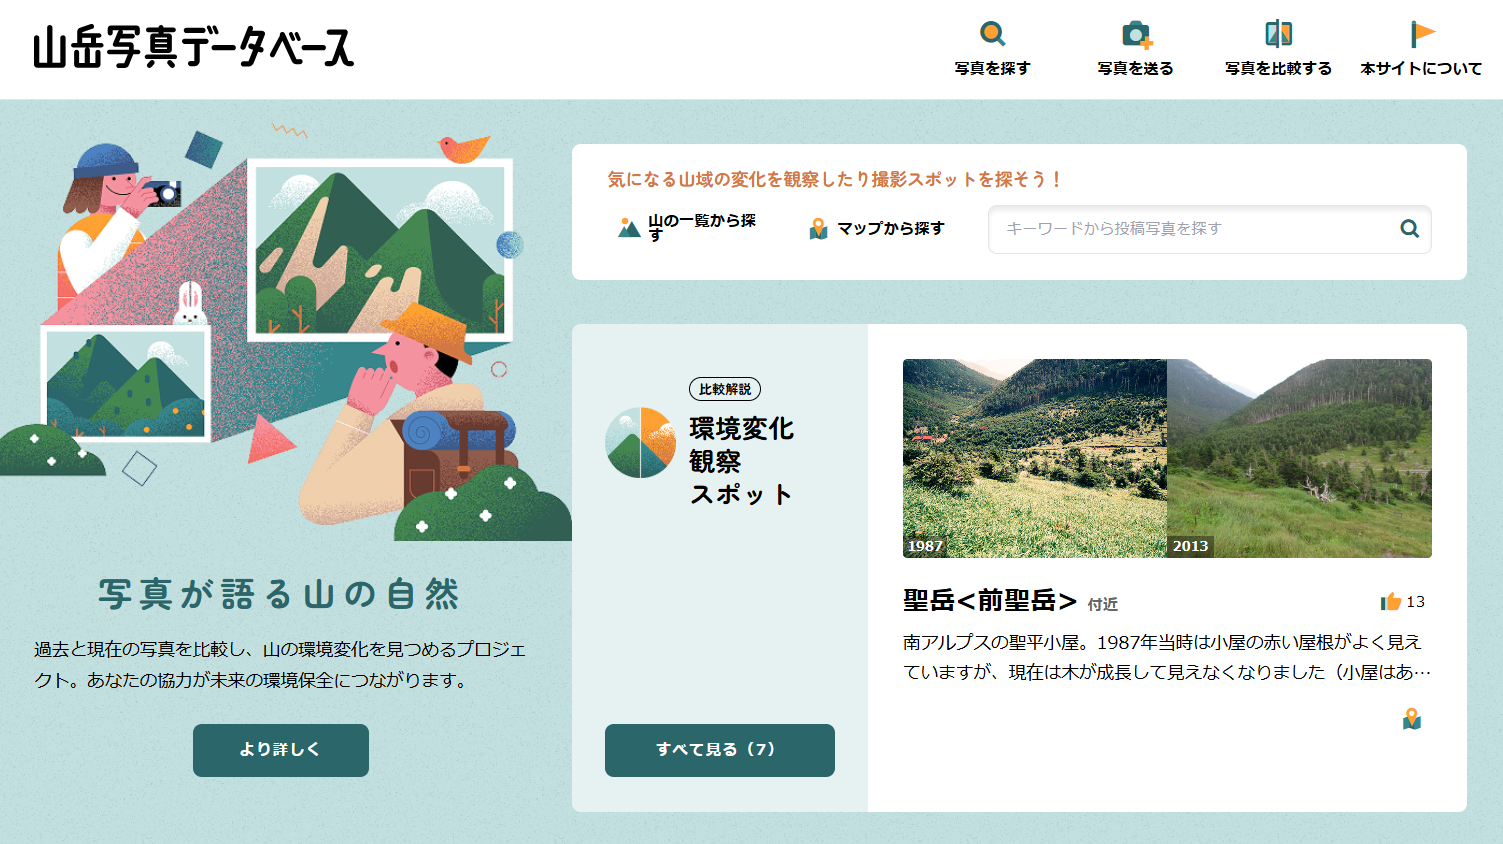Open the 2013 comparison photo
The height and width of the screenshot is (844, 1503).
pyautogui.click(x=1299, y=458)
